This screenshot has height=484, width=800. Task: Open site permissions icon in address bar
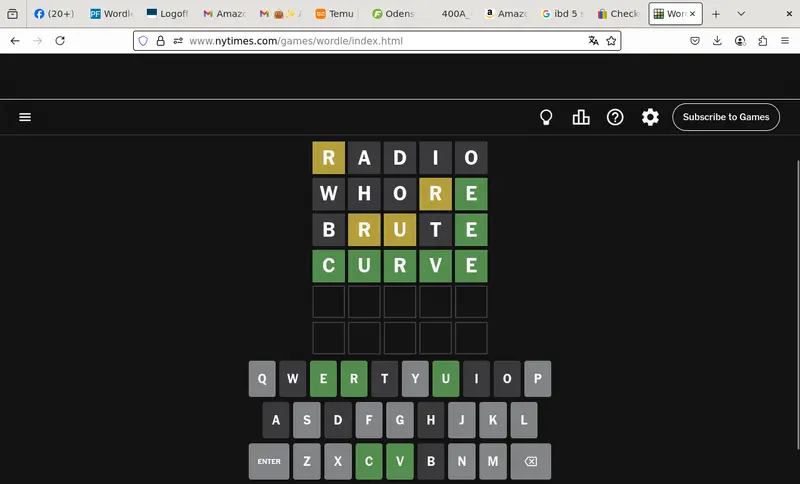178,41
